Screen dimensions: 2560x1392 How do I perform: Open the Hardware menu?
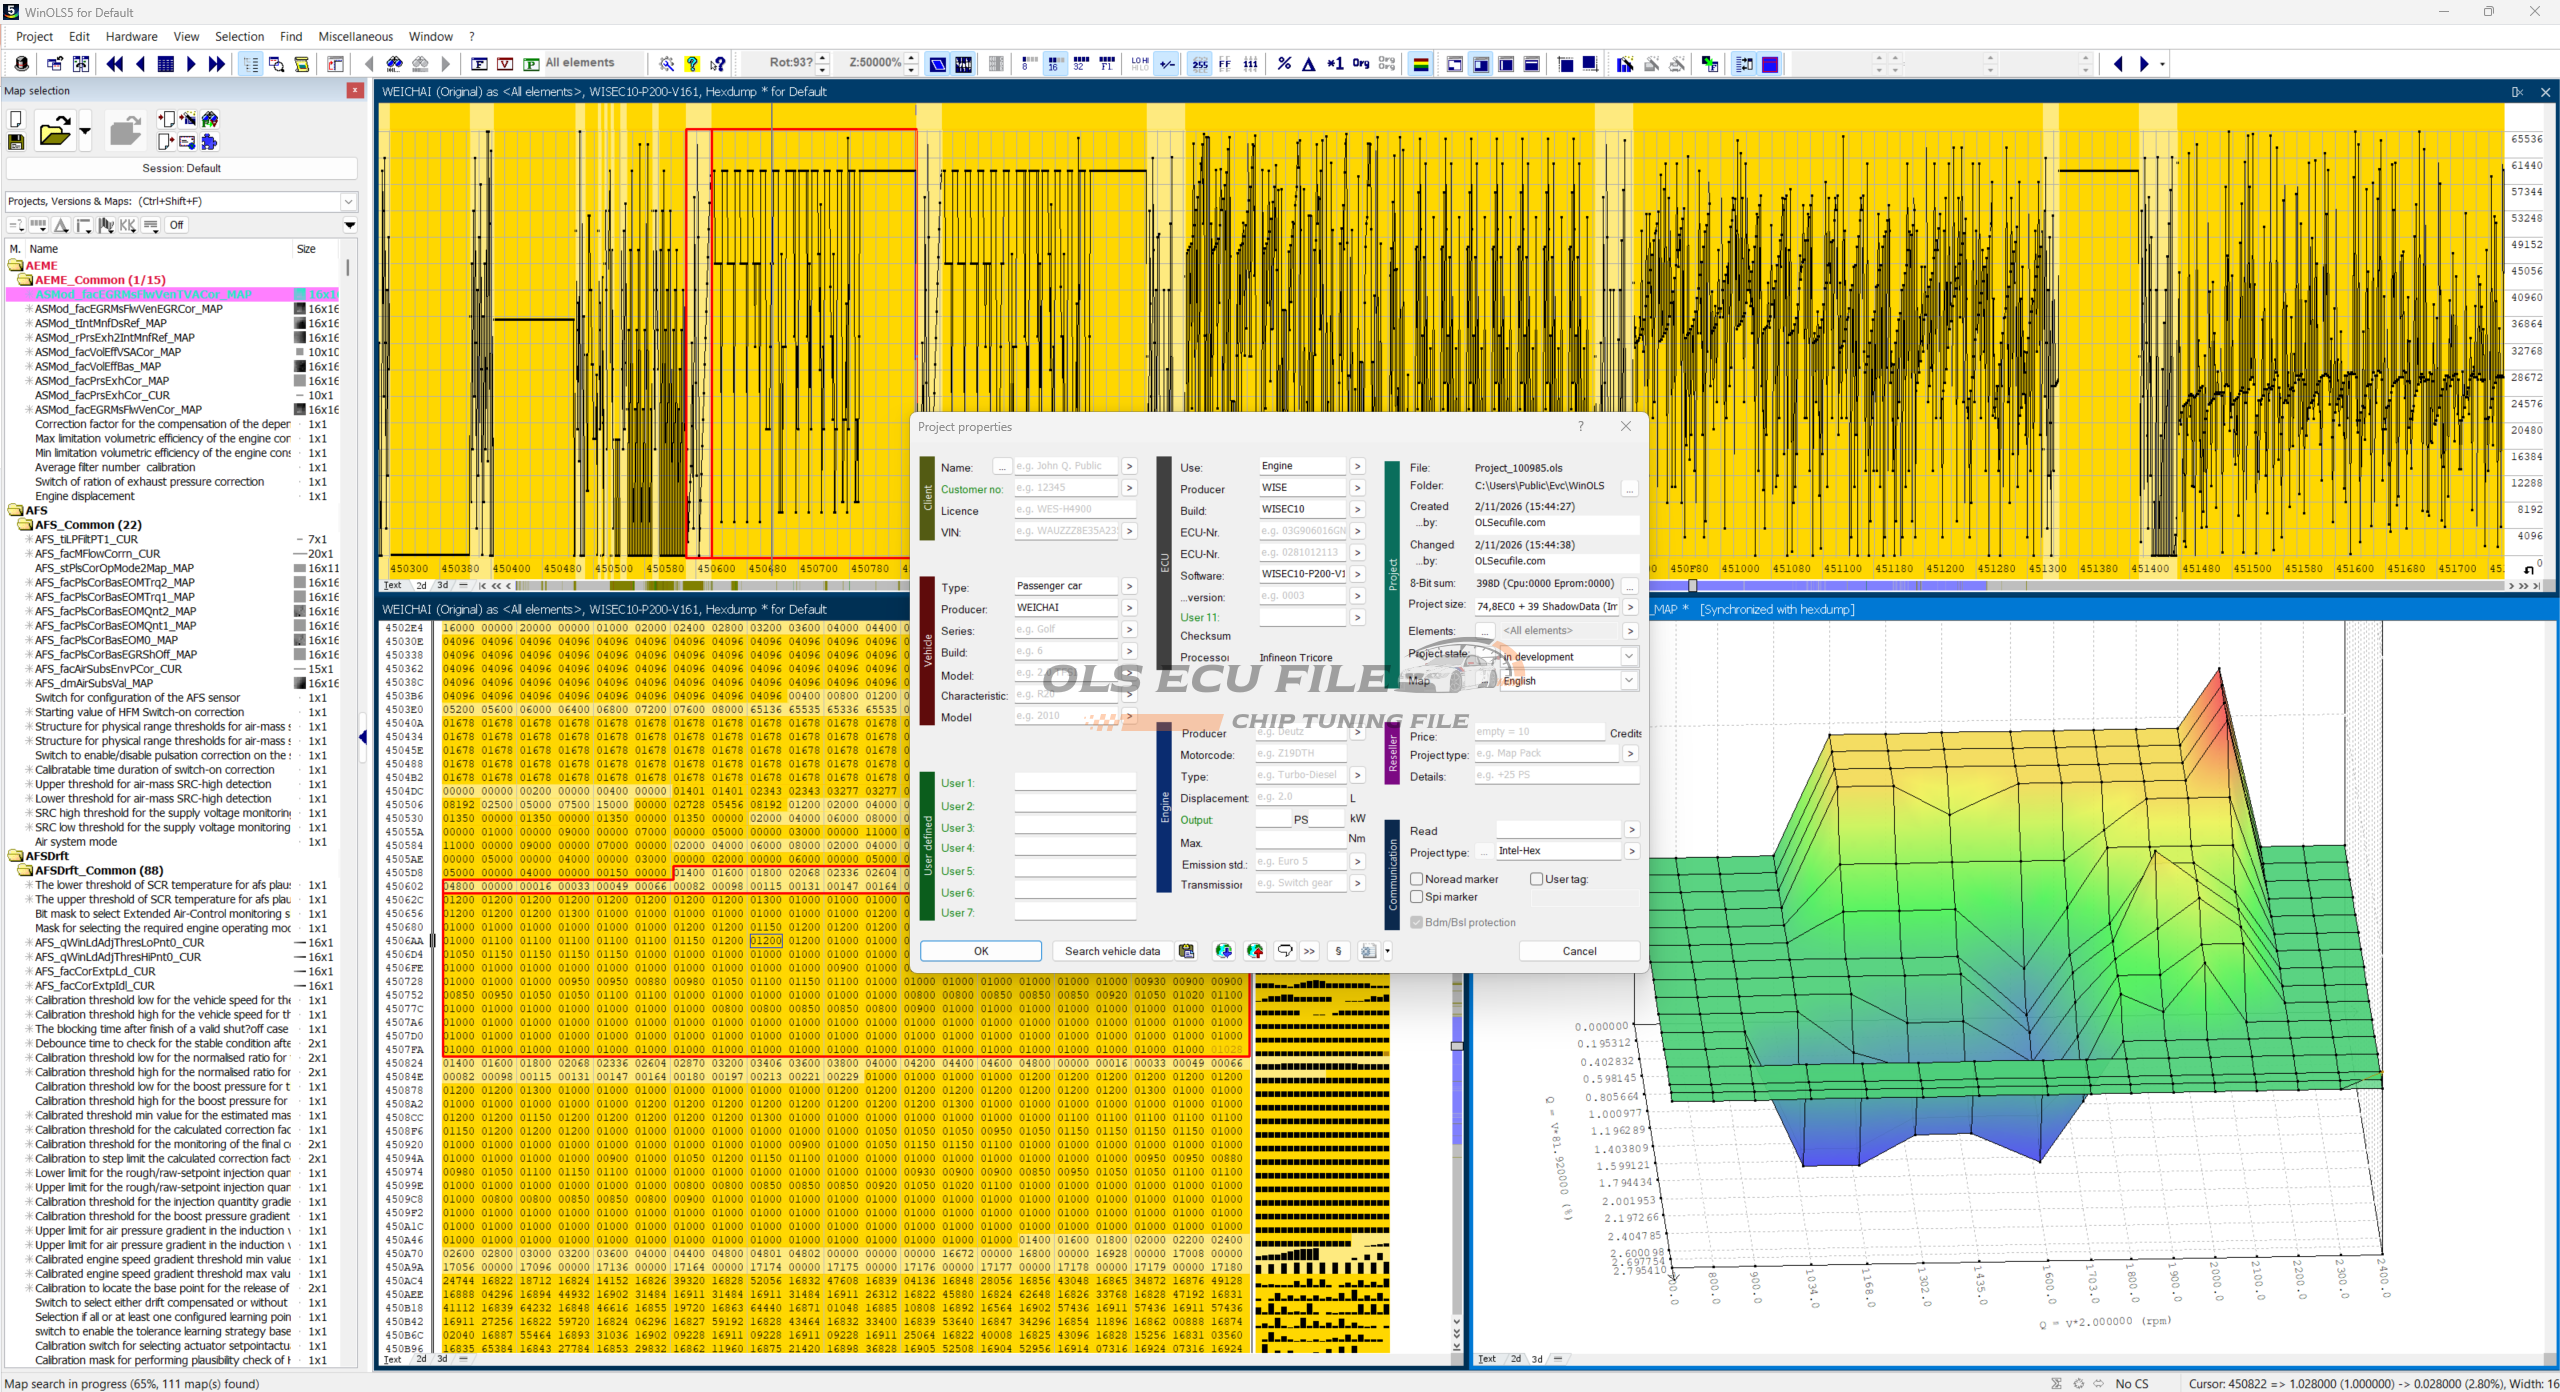tap(131, 36)
